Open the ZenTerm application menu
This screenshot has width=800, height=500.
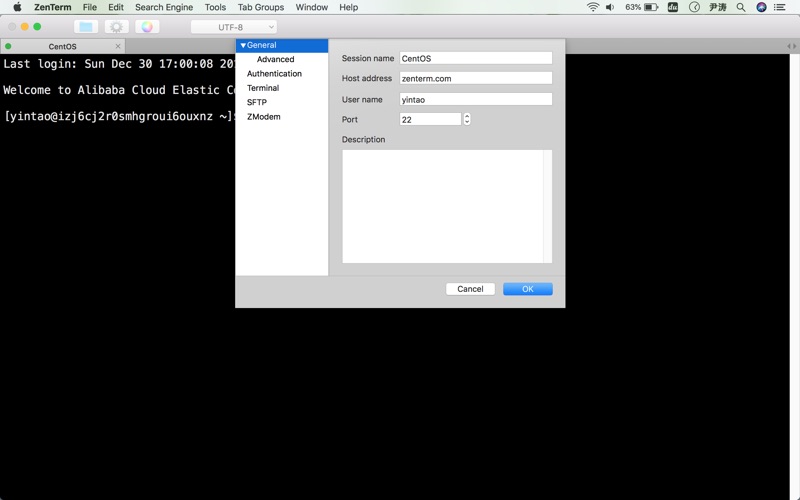[53, 7]
